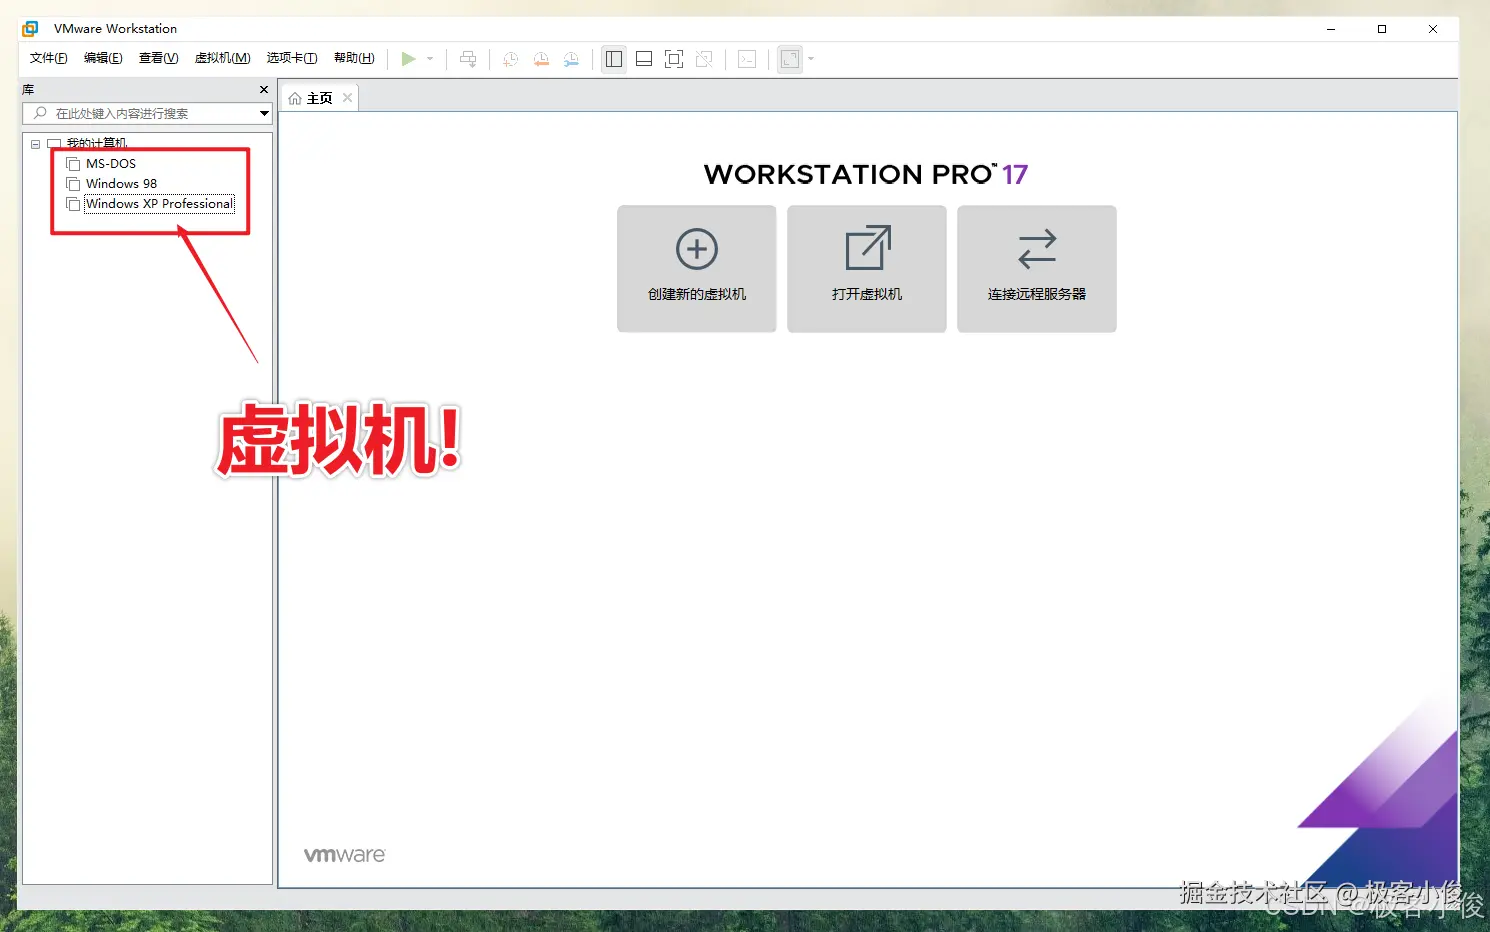Minimize the VMware Workstation window
The image size is (1490, 932).
pyautogui.click(x=1331, y=29)
